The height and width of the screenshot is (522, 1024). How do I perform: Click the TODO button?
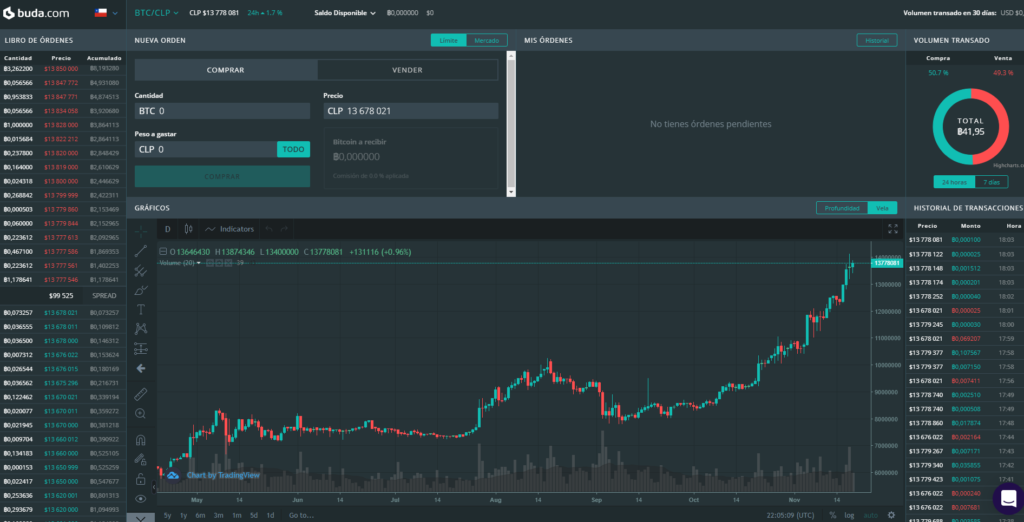pos(293,149)
